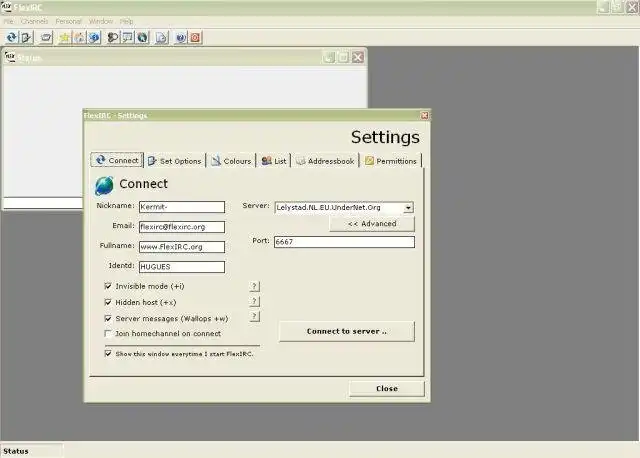Close the Settings dialog with the X
Screen dimensions: 640x458
[424, 116]
